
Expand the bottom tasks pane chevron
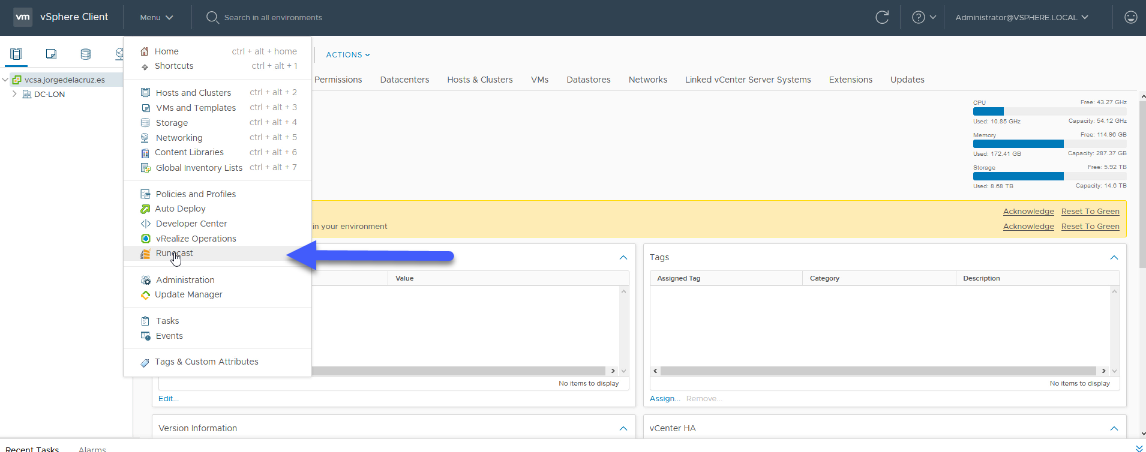[1139, 448]
